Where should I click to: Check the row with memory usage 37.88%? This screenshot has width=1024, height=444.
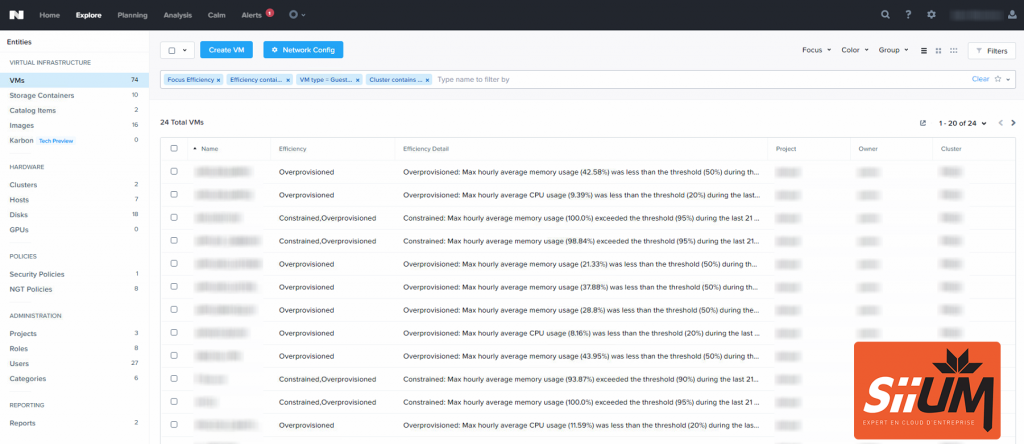tap(174, 287)
